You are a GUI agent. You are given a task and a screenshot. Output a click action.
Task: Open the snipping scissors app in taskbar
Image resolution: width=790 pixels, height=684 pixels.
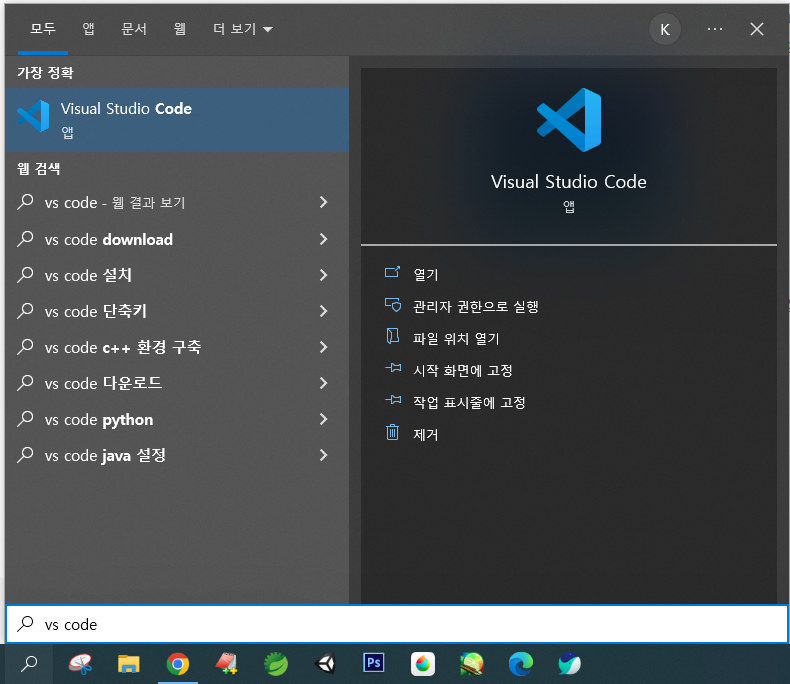point(80,664)
